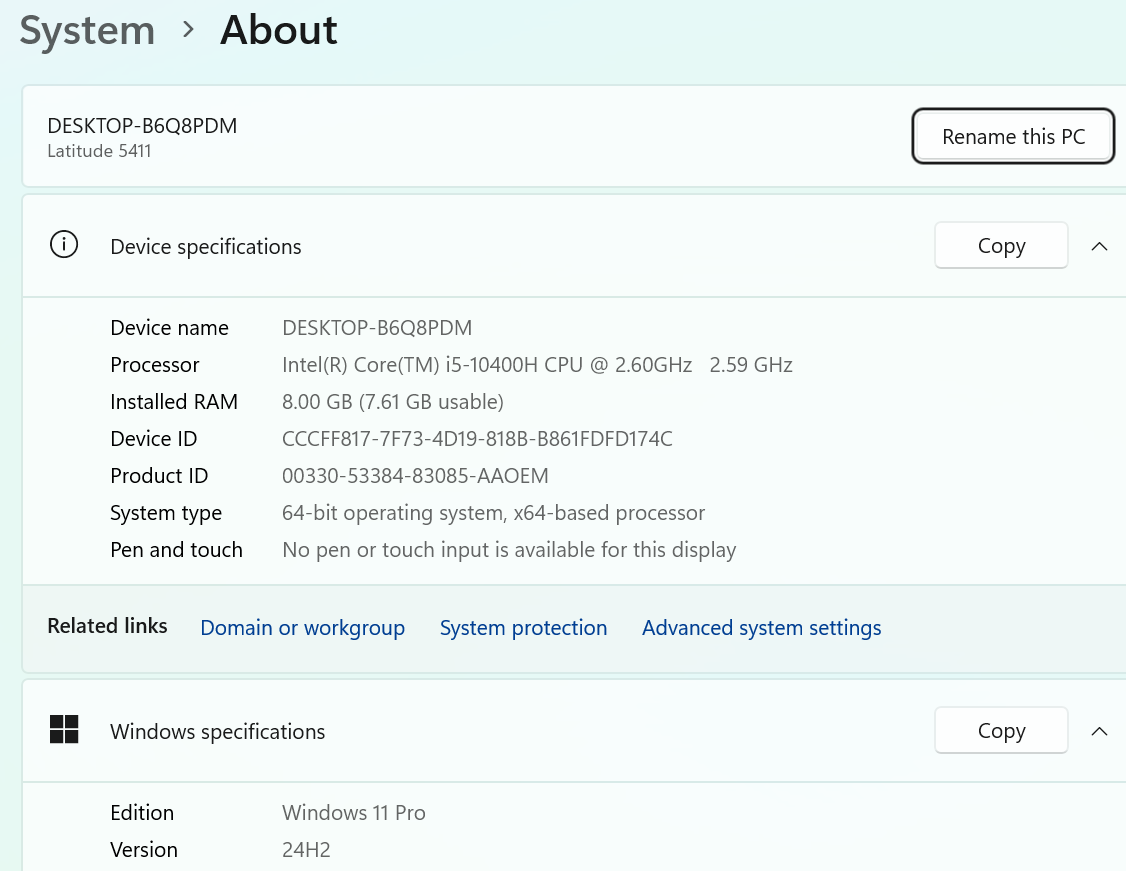The height and width of the screenshot is (871, 1126).
Task: Click DESKTOP-B6Q8PDM title in the top card
Action: 142,126
